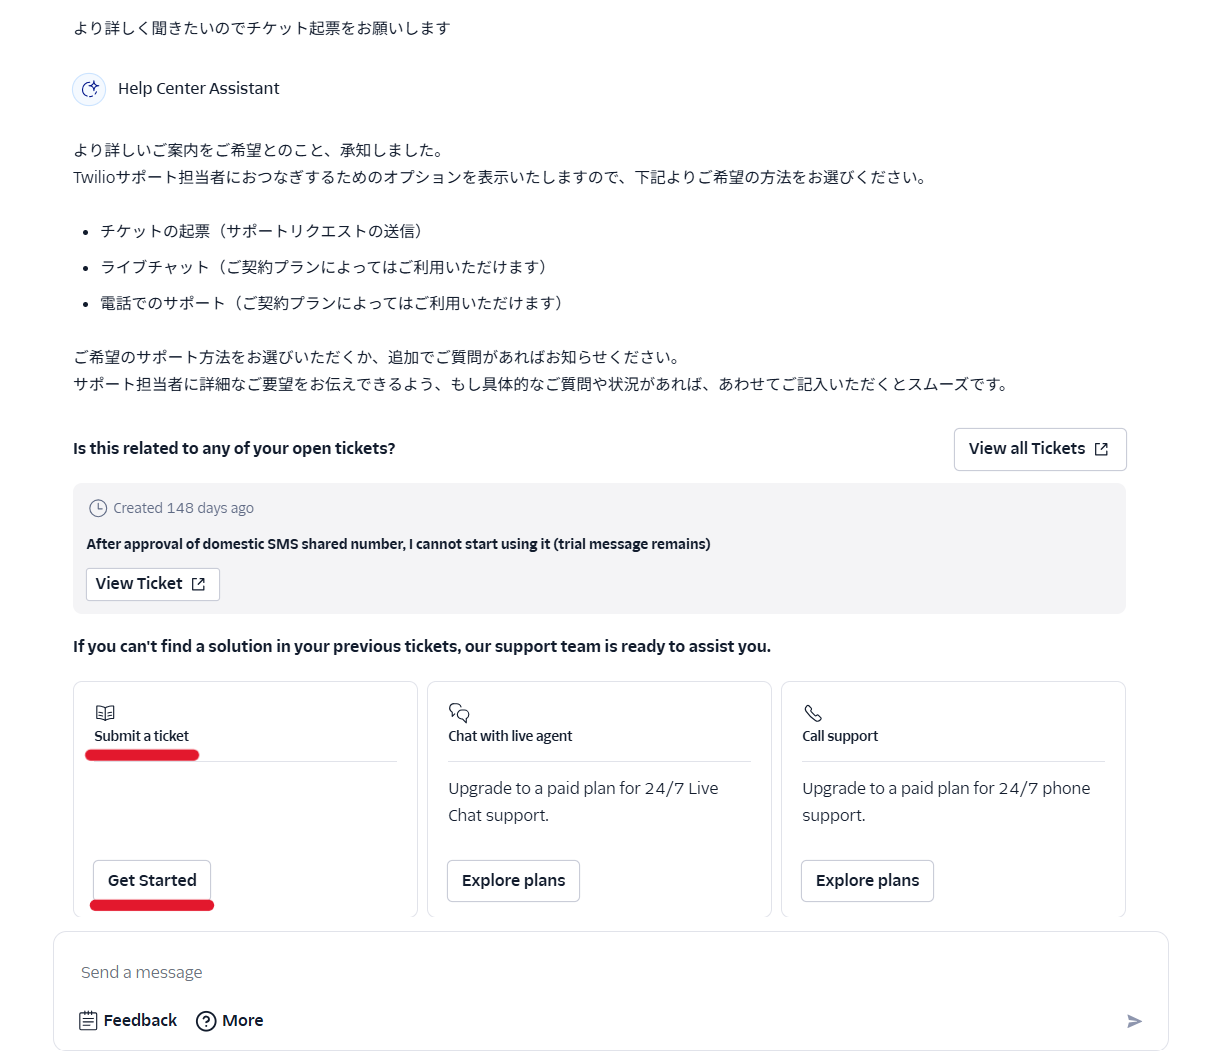Click the phone icon above Call support
The width and height of the screenshot is (1222, 1054).
pos(813,713)
